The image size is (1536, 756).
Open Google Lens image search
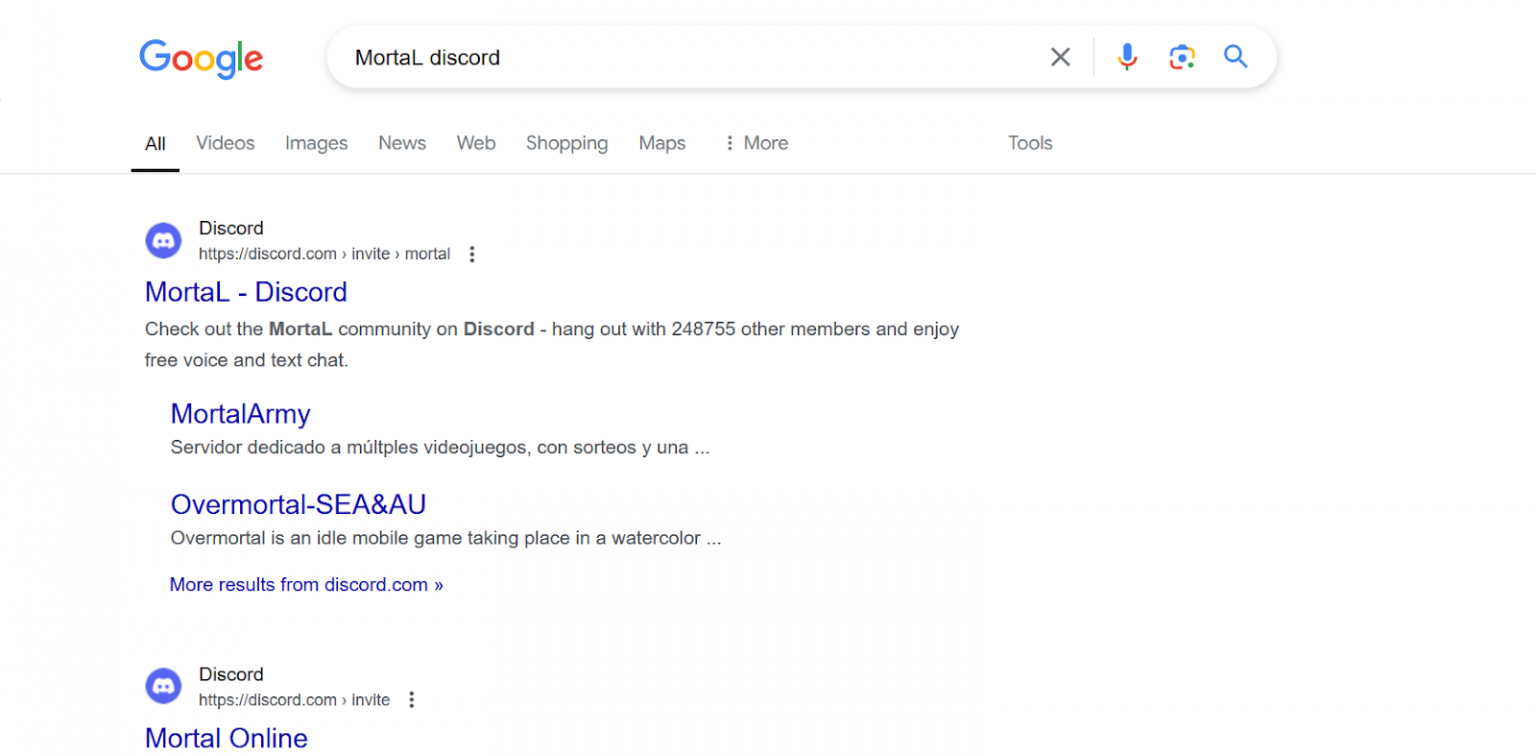point(1182,57)
